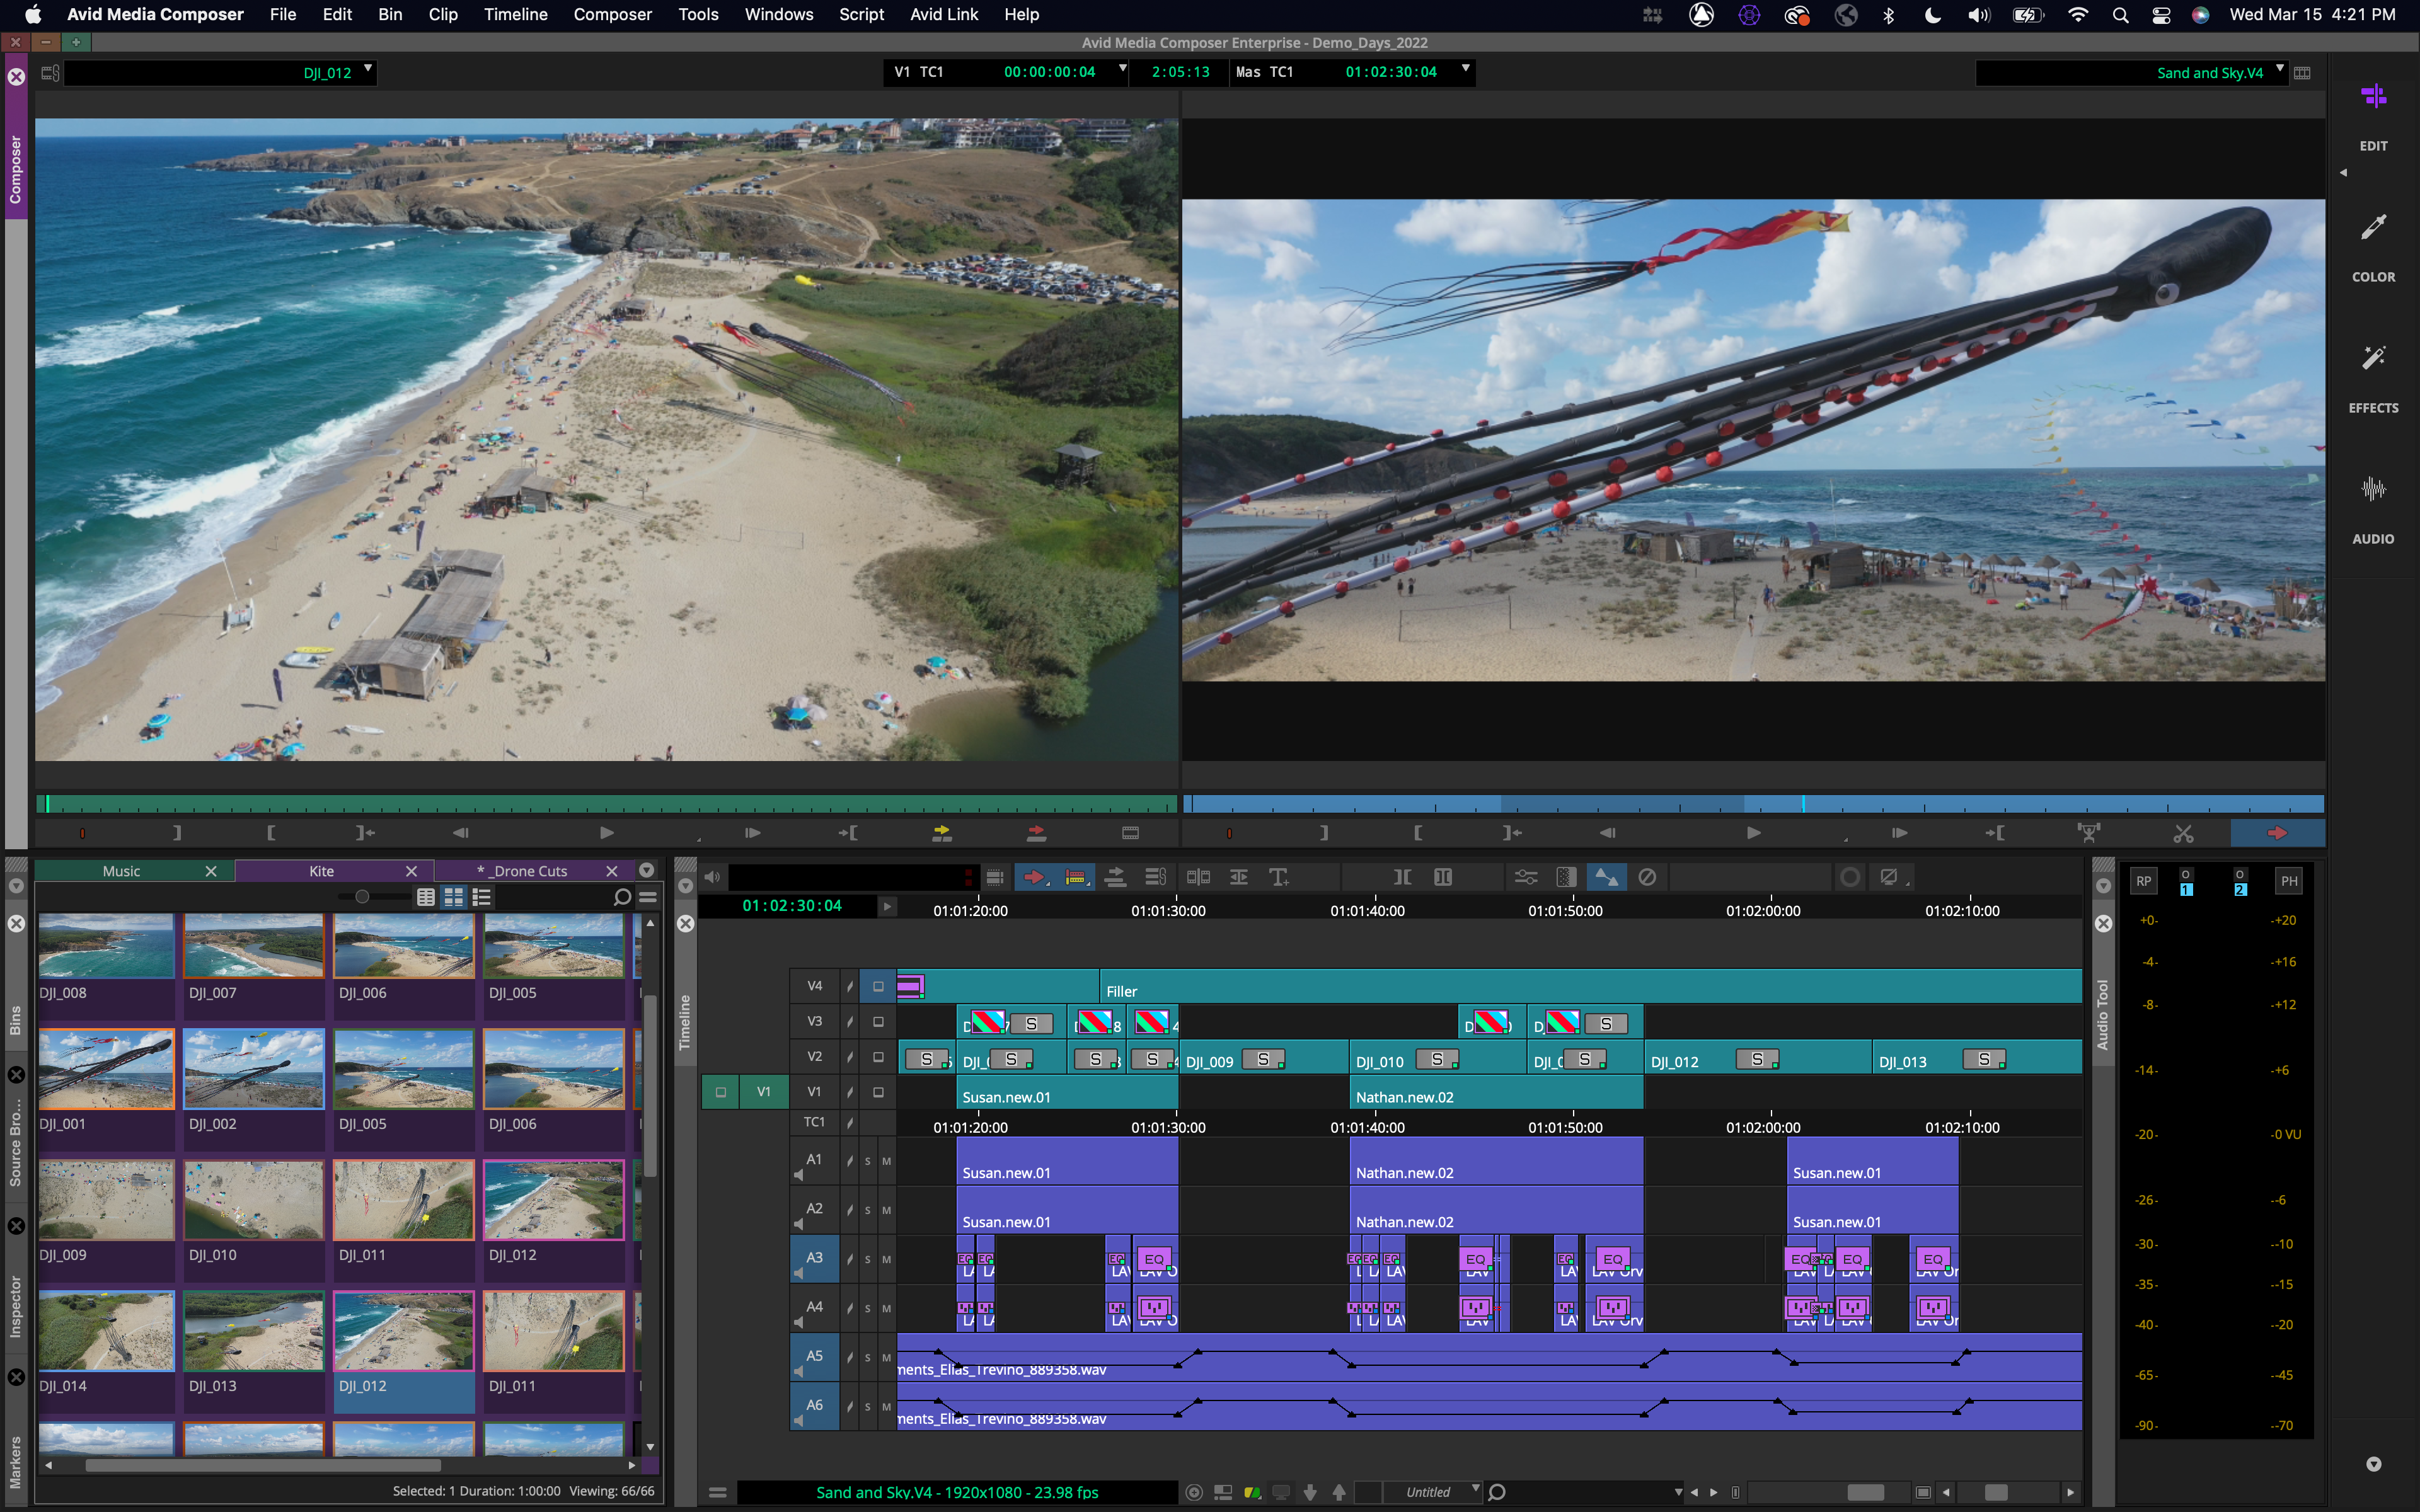This screenshot has width=2420, height=1512.
Task: Search the timeline using the magnifier icon
Action: 1497,1492
